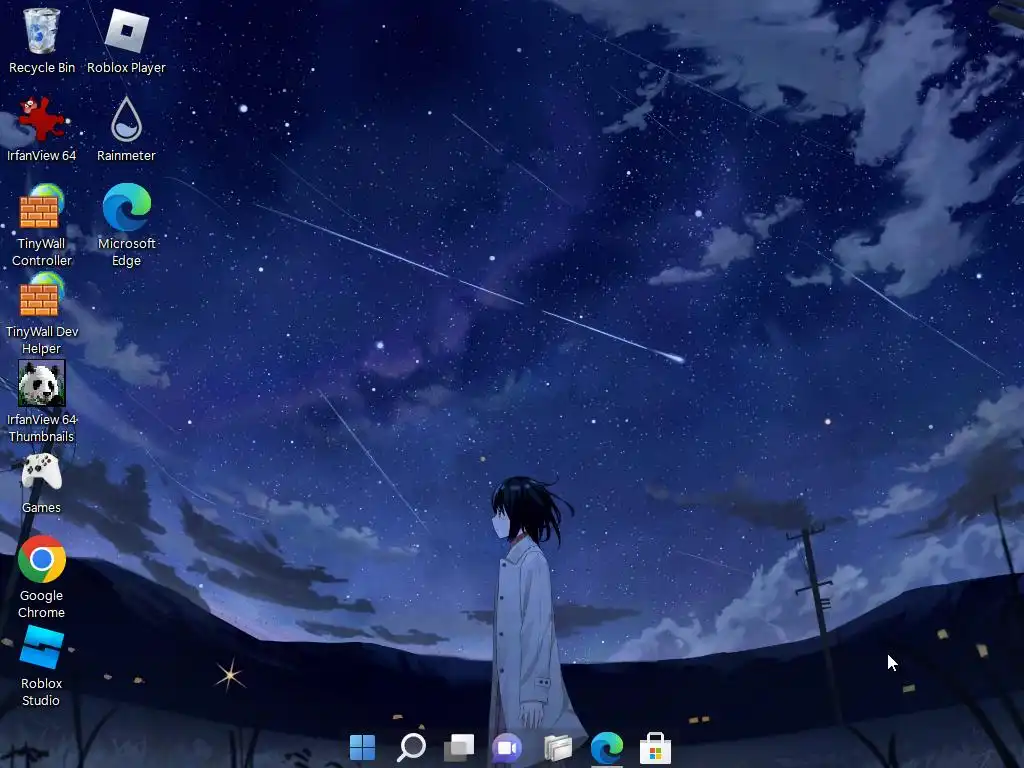Select the Microsoft Edge desktop shortcut
This screenshot has height=768, width=1024.
coord(127,225)
